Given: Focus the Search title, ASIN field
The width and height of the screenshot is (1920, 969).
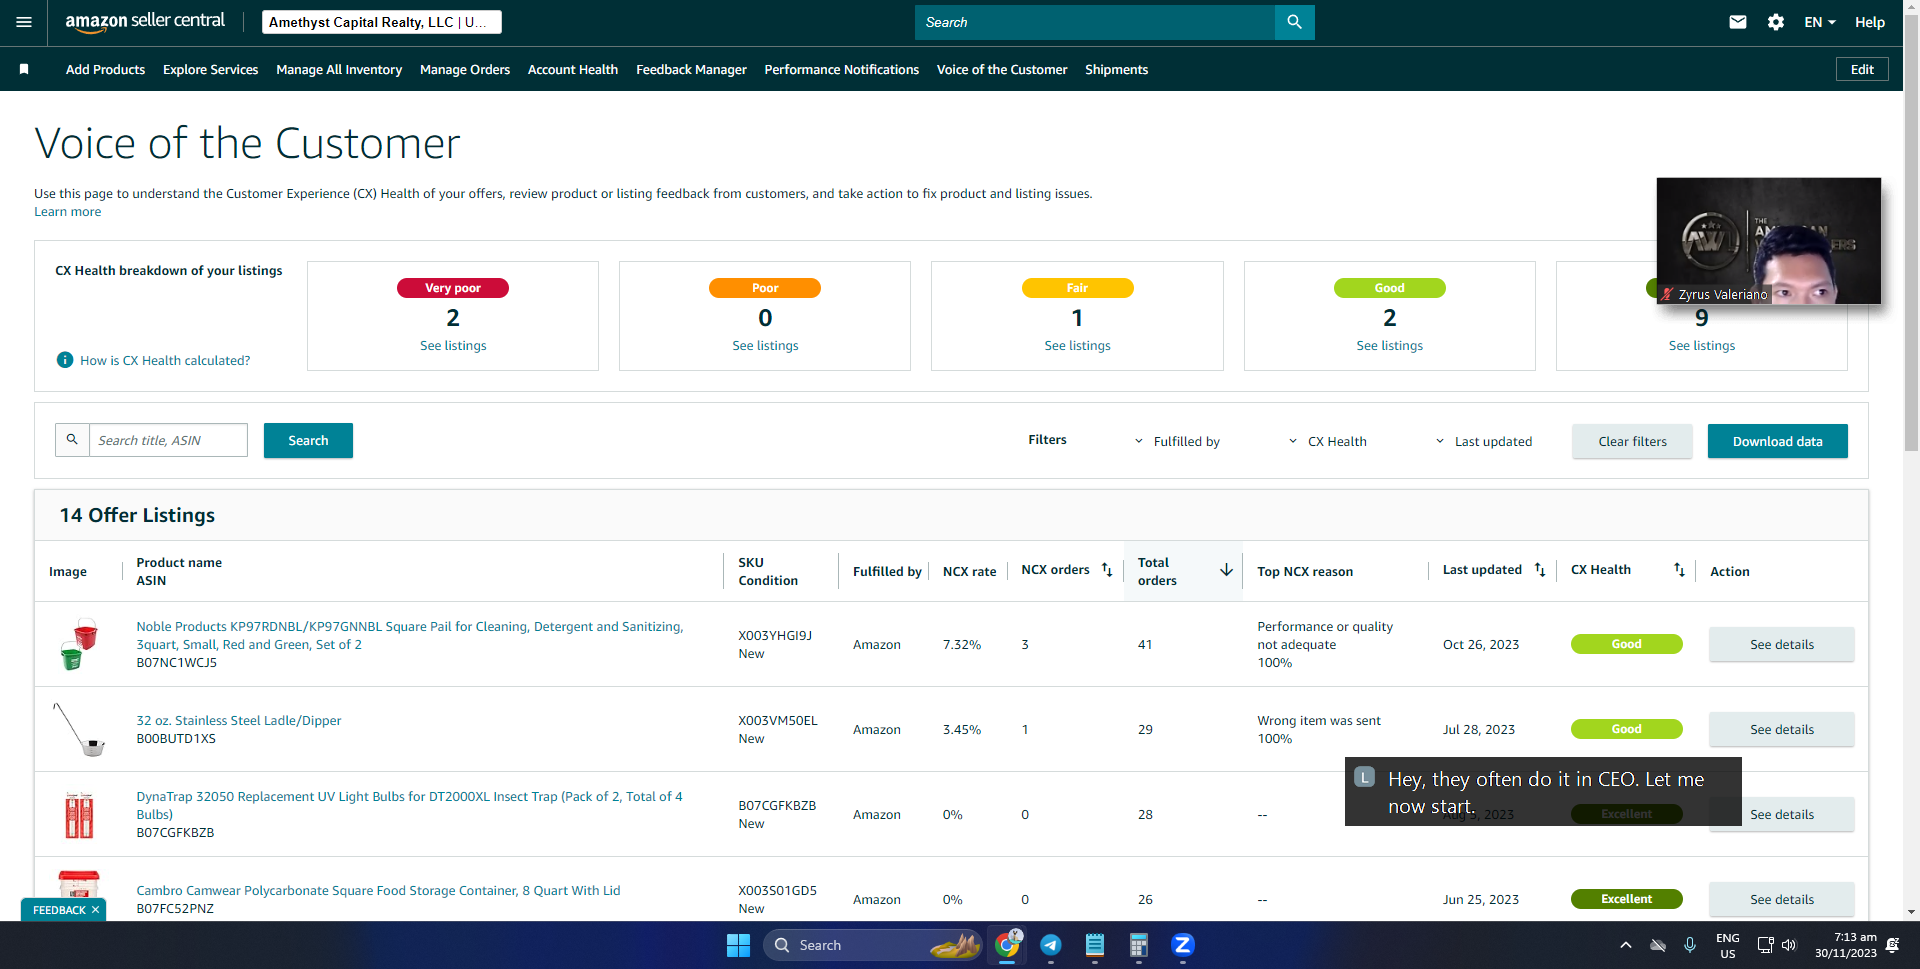Looking at the screenshot, I should tap(168, 440).
